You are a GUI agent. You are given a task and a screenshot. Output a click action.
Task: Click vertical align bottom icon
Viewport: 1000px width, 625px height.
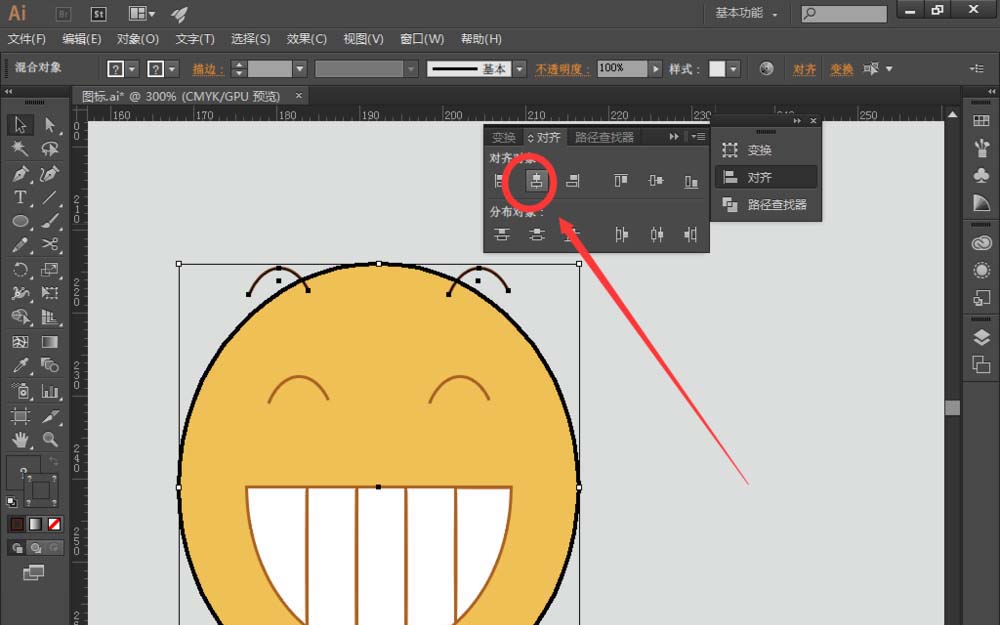(x=691, y=181)
